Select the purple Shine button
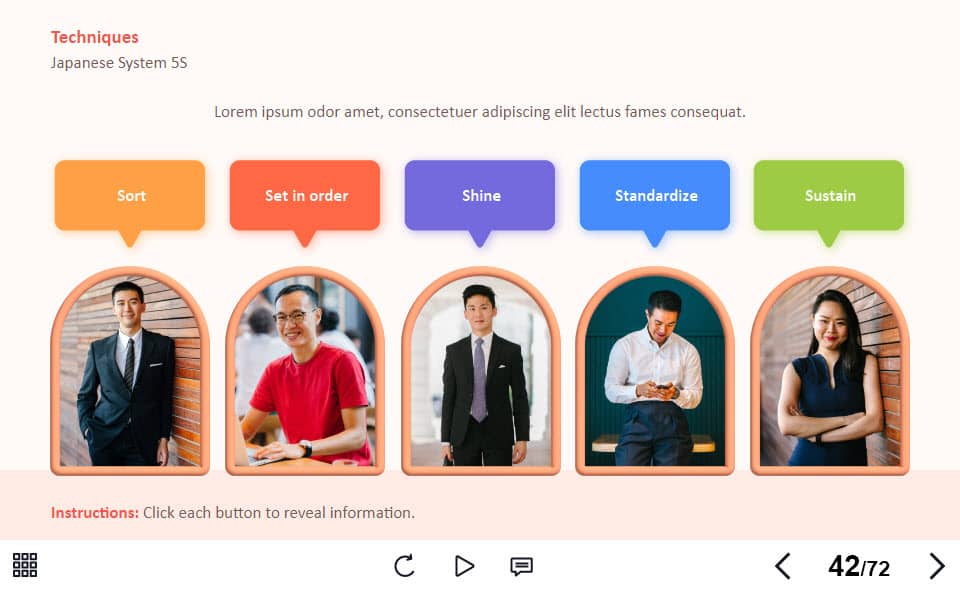 pos(480,196)
